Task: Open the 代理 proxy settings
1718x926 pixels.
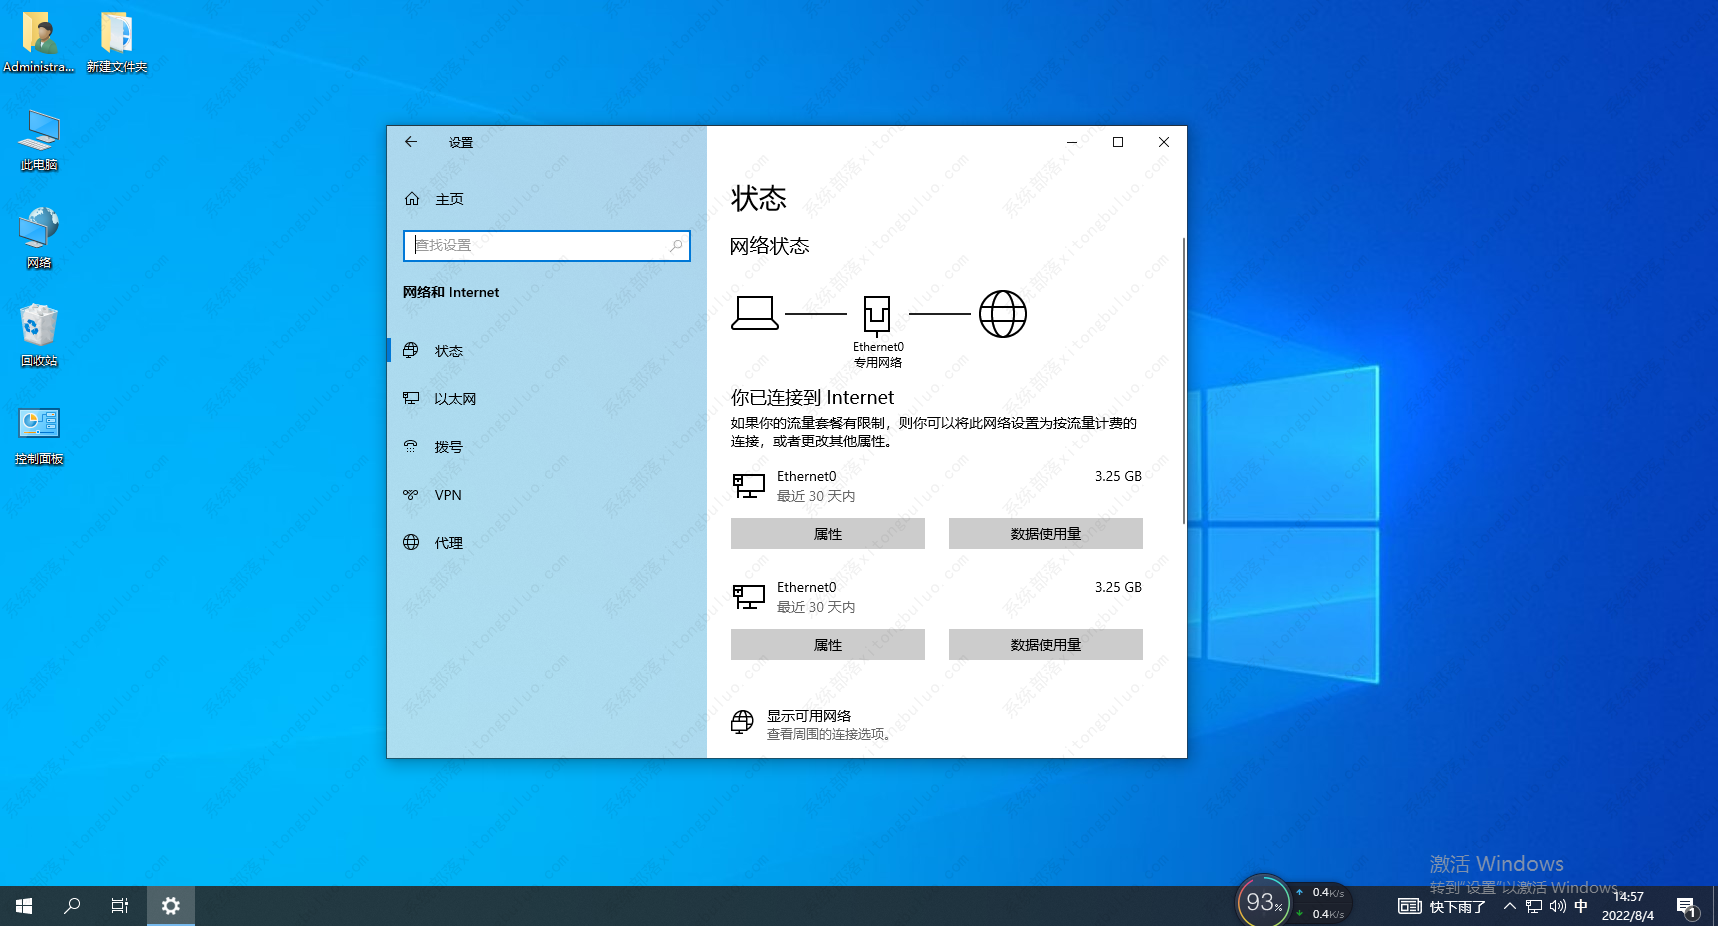Action: [547, 543]
